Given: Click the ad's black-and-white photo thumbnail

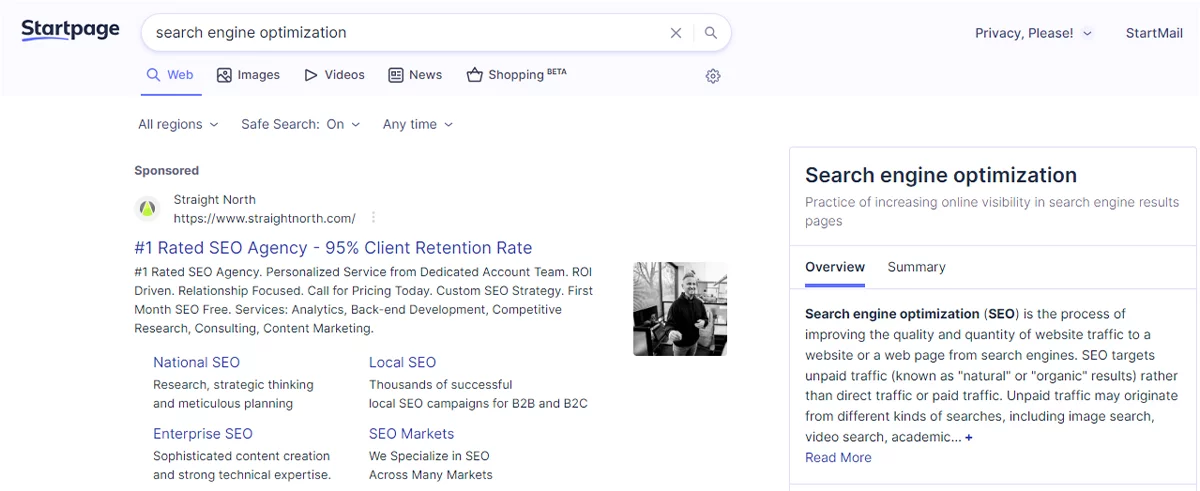Looking at the screenshot, I should coord(680,309).
